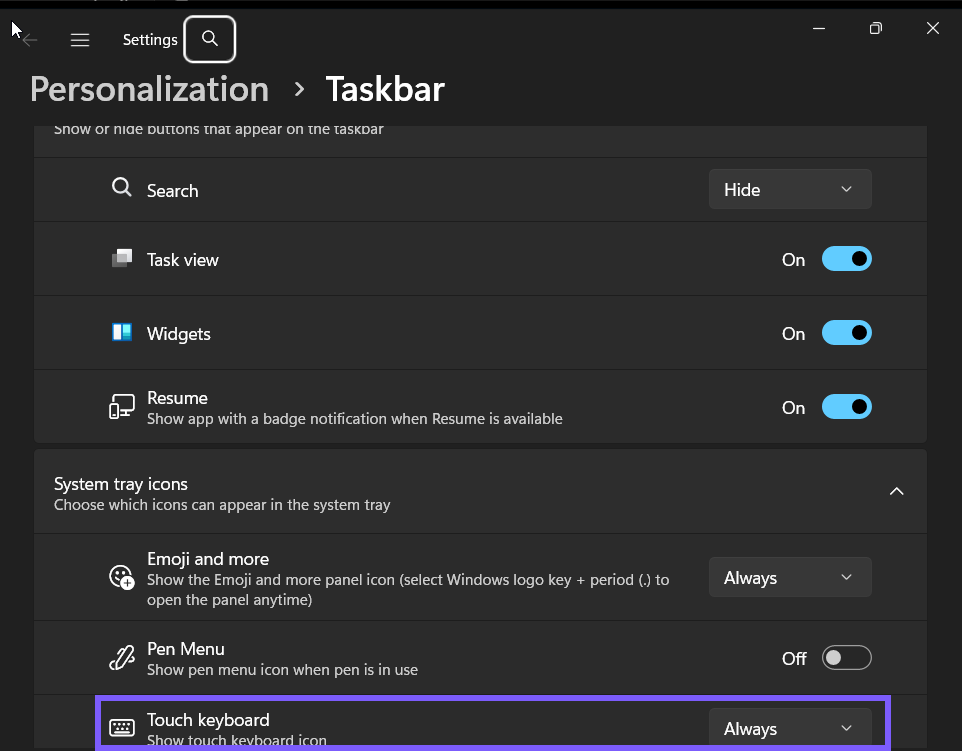962x751 pixels.
Task: Click 'Choose which icons can appear in the system tray'
Action: (222, 504)
